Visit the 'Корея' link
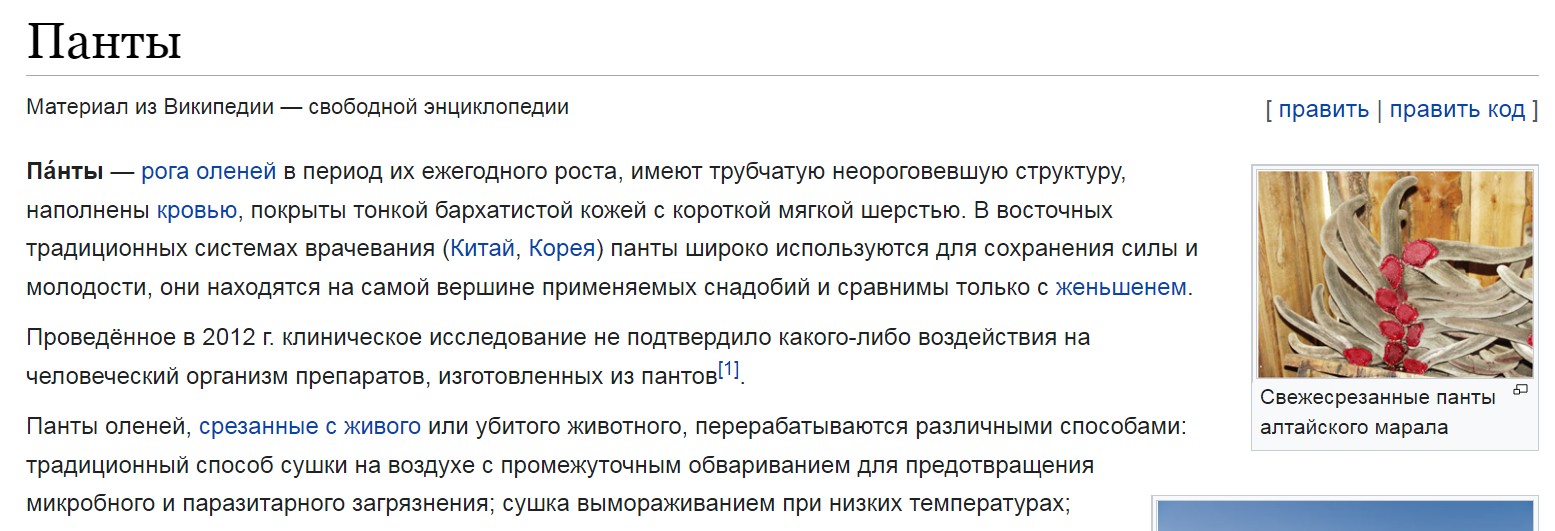Viewport: 1555px width, 531px height. 562,249
